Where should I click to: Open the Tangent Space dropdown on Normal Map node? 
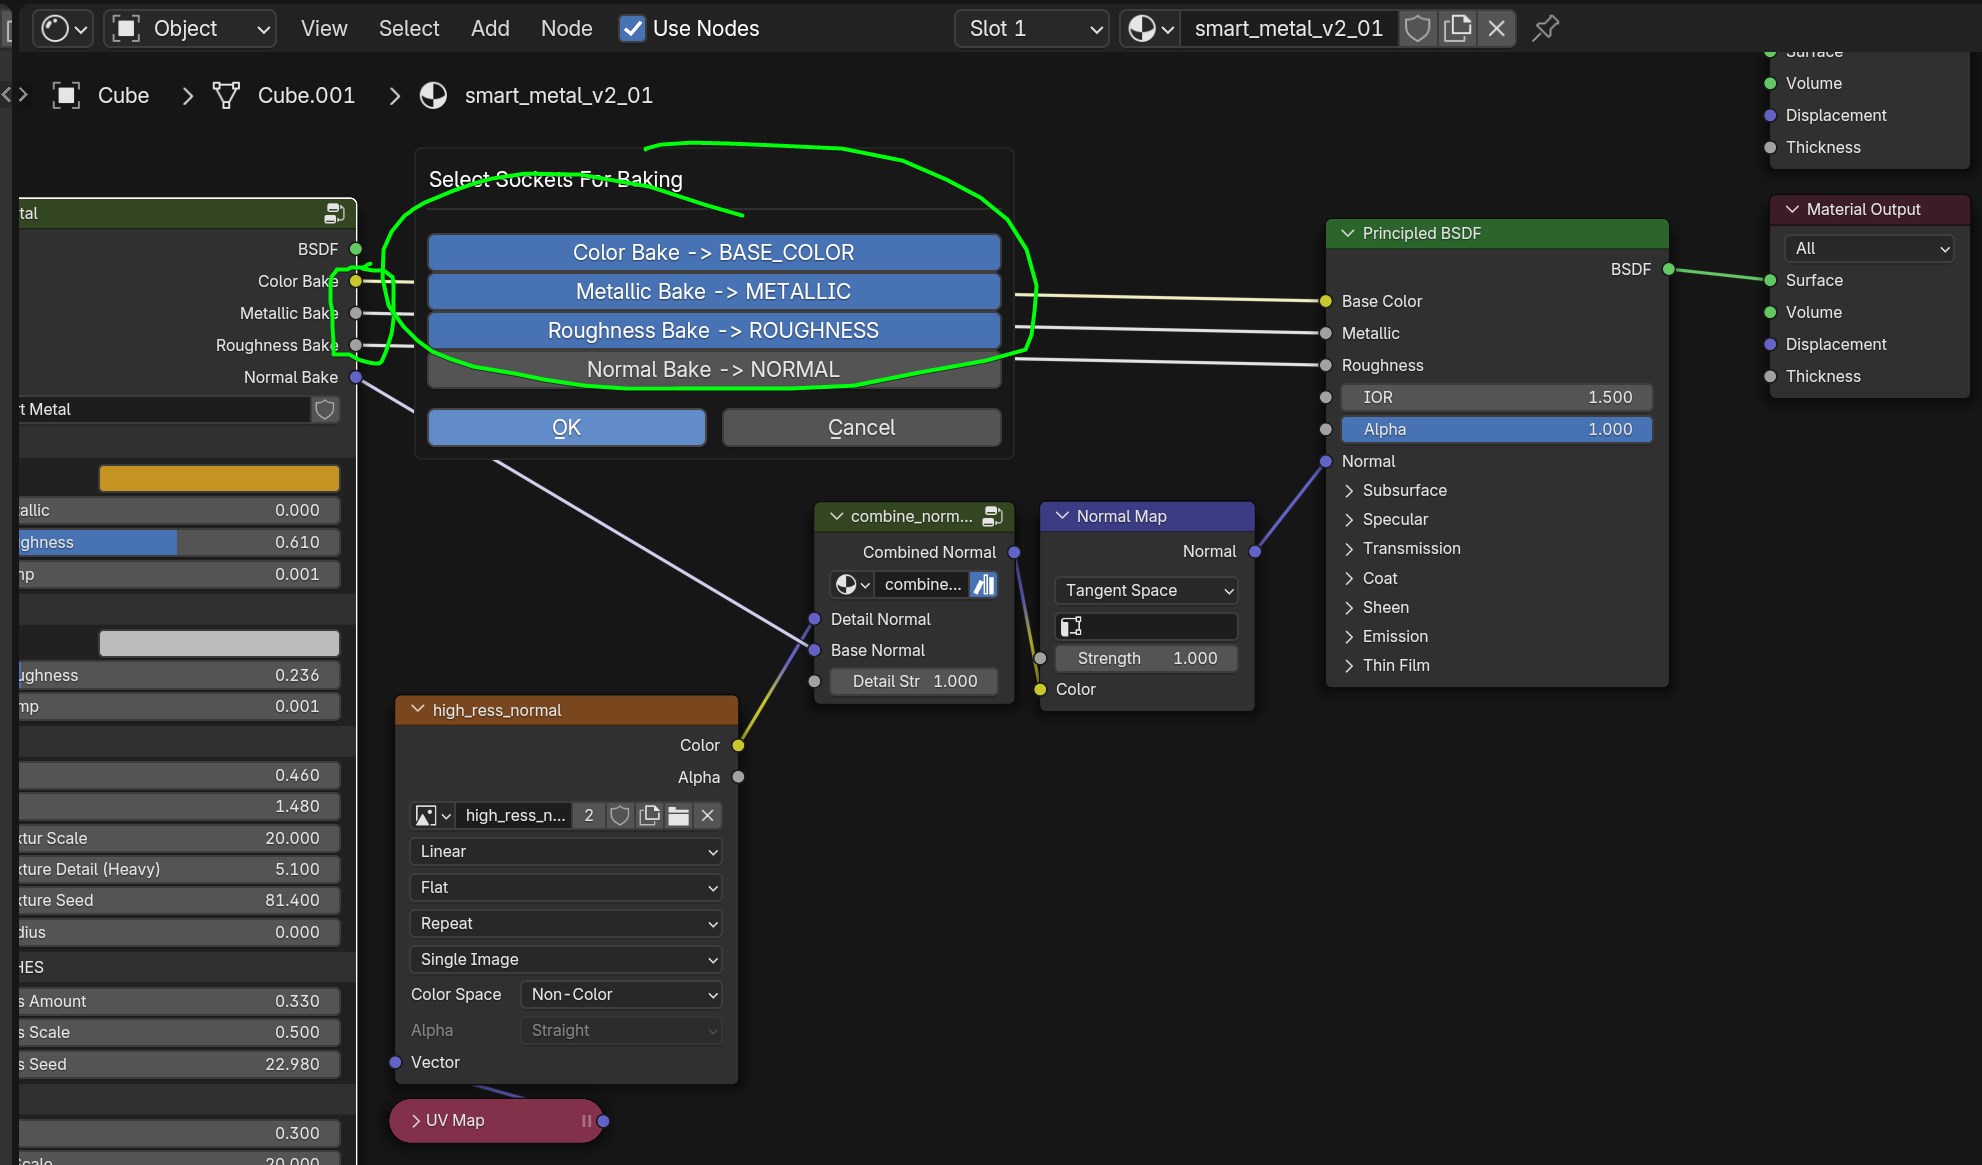tap(1145, 590)
